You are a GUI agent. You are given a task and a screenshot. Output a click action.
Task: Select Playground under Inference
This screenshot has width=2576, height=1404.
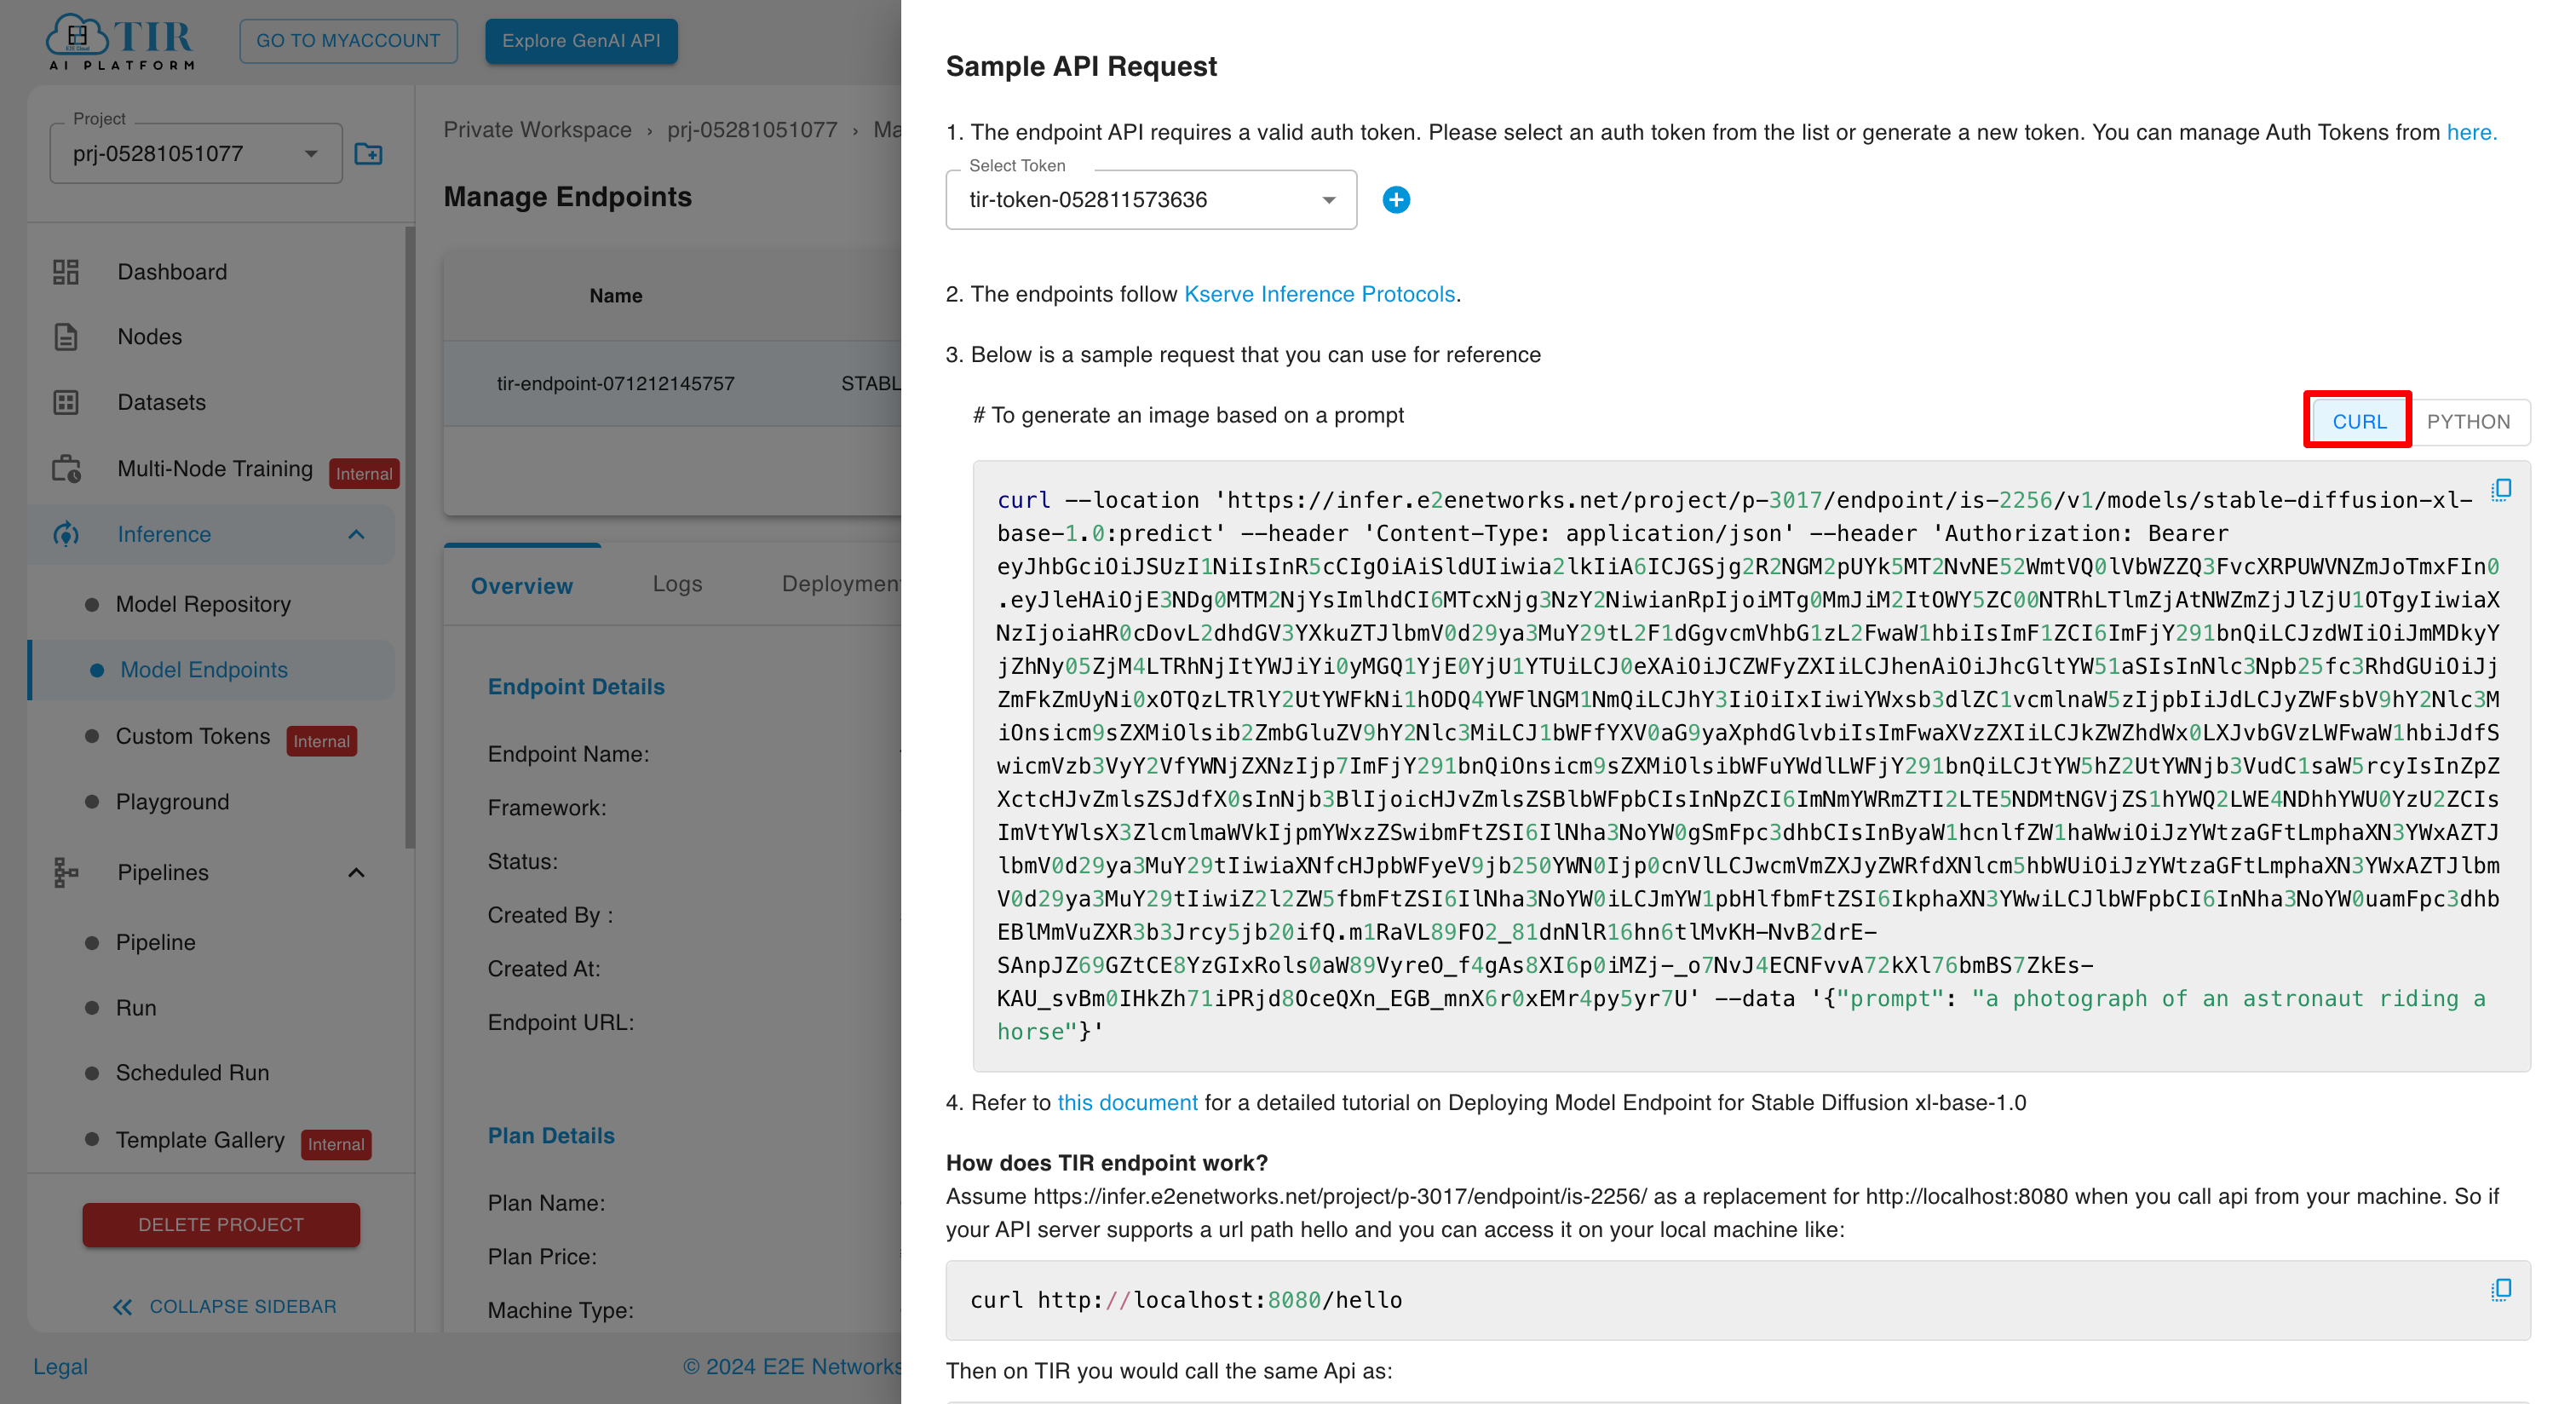tap(172, 802)
